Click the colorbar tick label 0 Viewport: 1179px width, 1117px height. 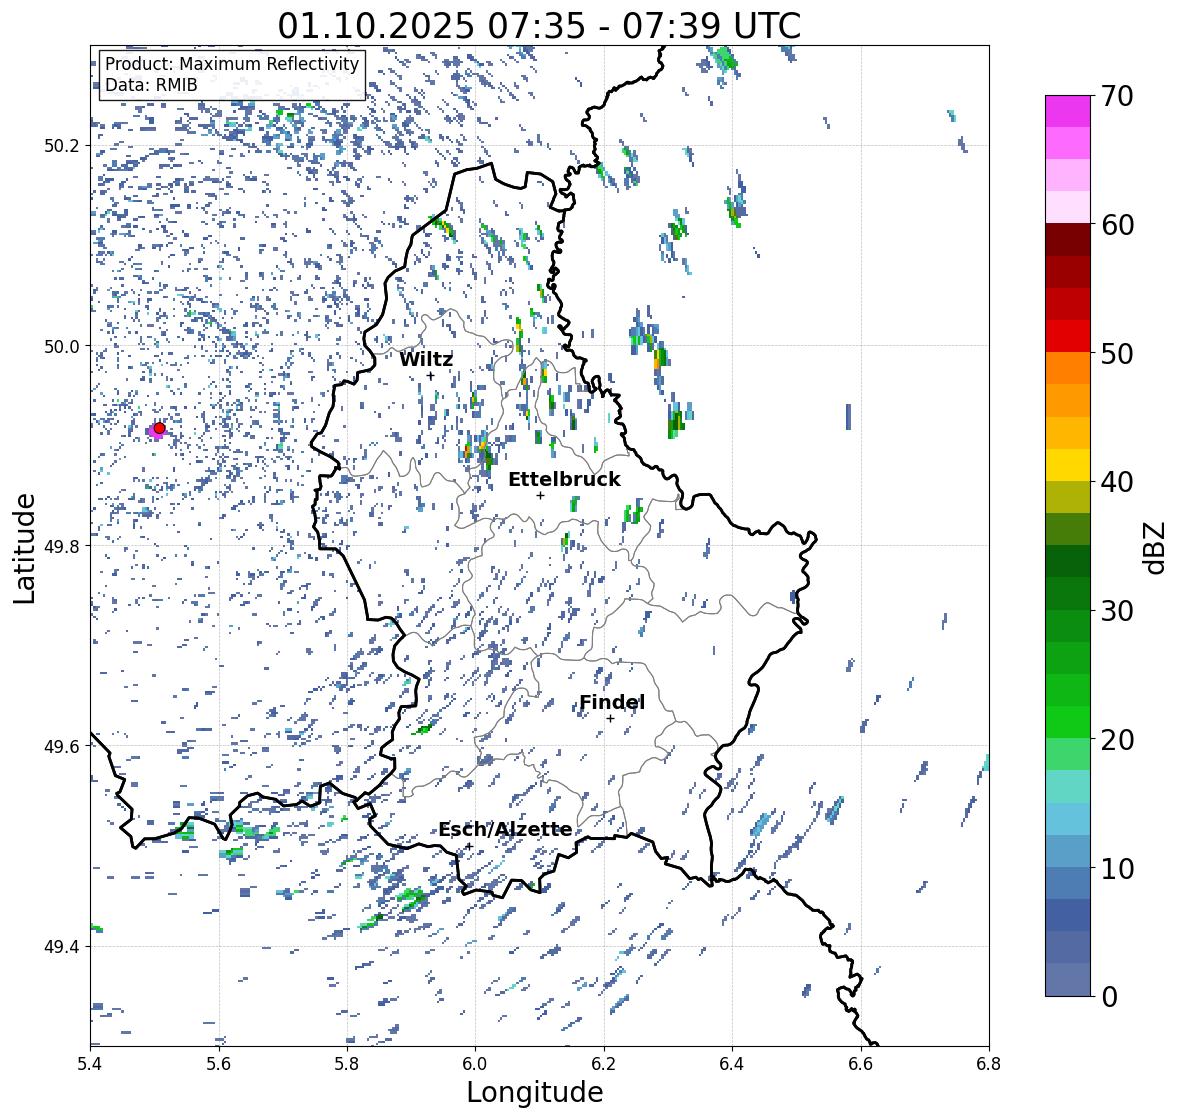point(1109,997)
